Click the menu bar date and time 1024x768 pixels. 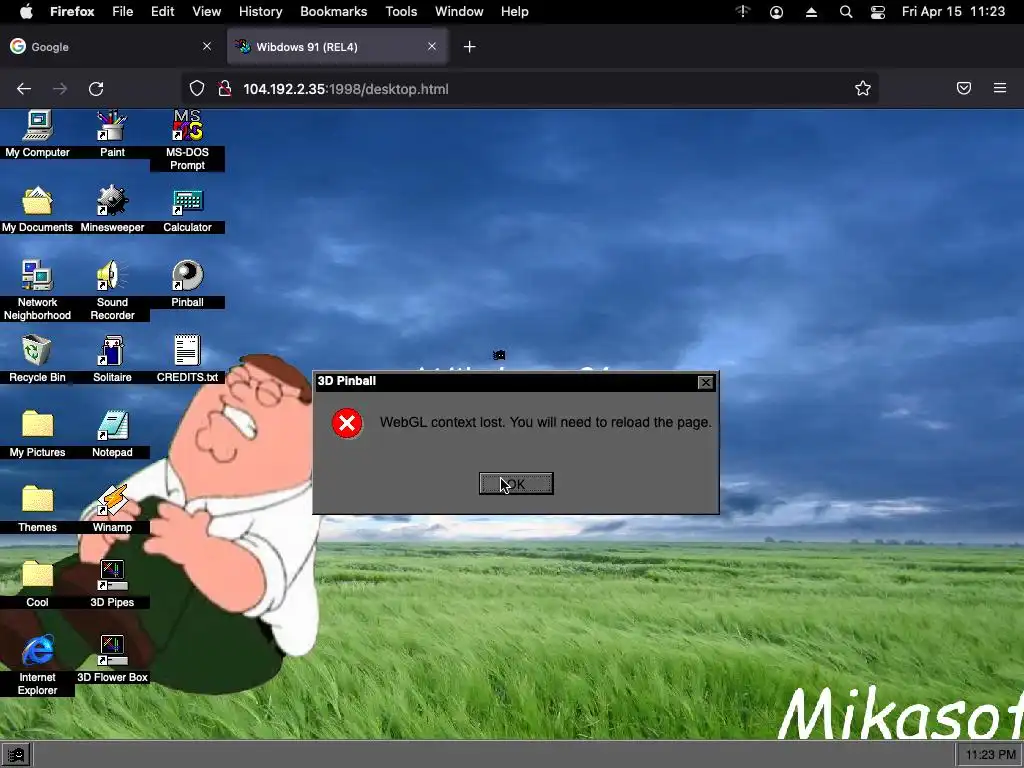point(953,12)
